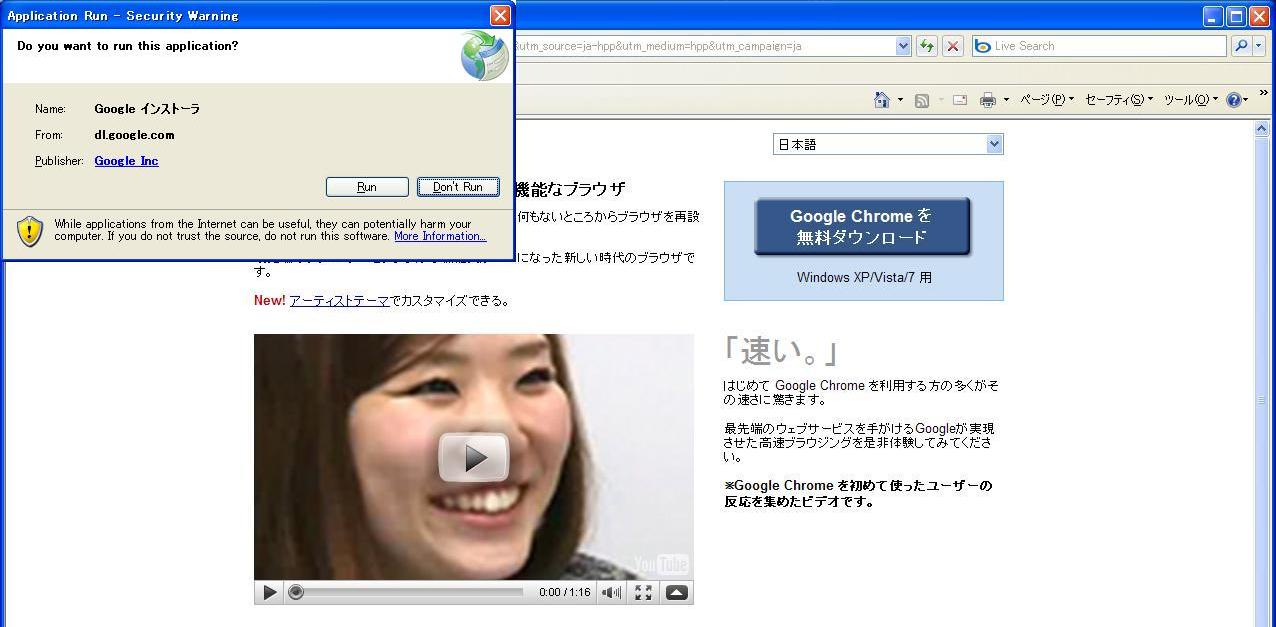The width and height of the screenshot is (1276, 627).
Task: Click the red stop loading icon
Action: pyautogui.click(x=953, y=46)
